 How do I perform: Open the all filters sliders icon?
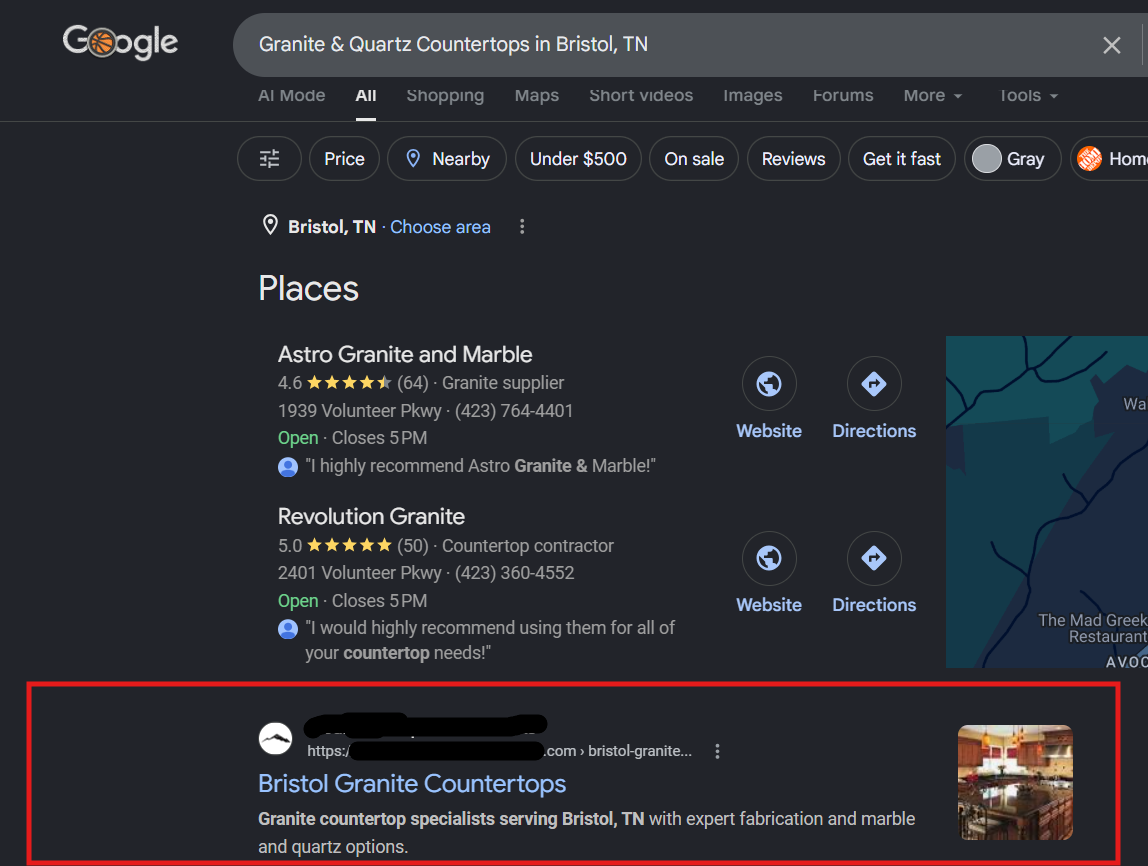coord(269,159)
